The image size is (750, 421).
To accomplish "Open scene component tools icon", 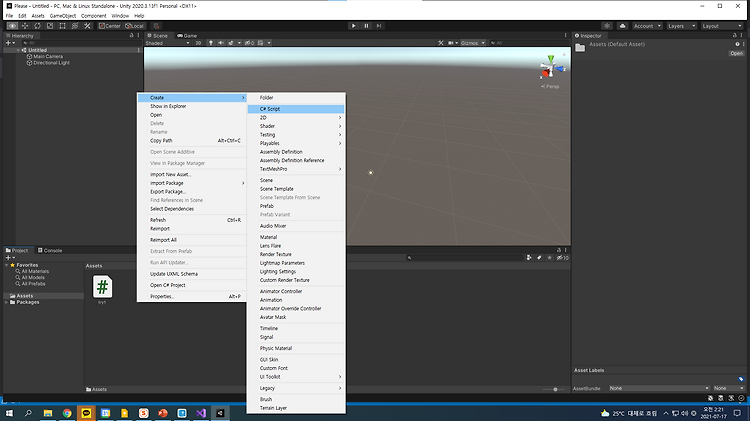I will coord(441,43).
